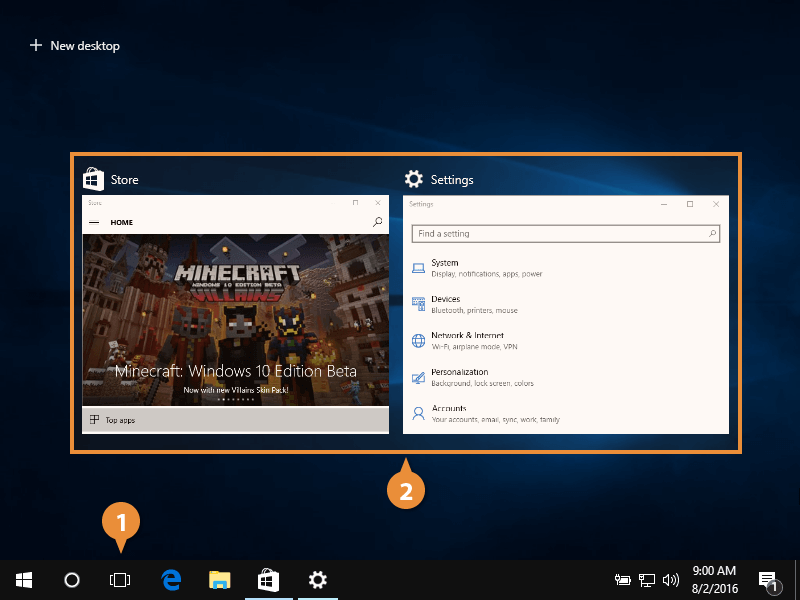Open the Action Center notifications icon
Screen dimensions: 800x600
coord(770,581)
